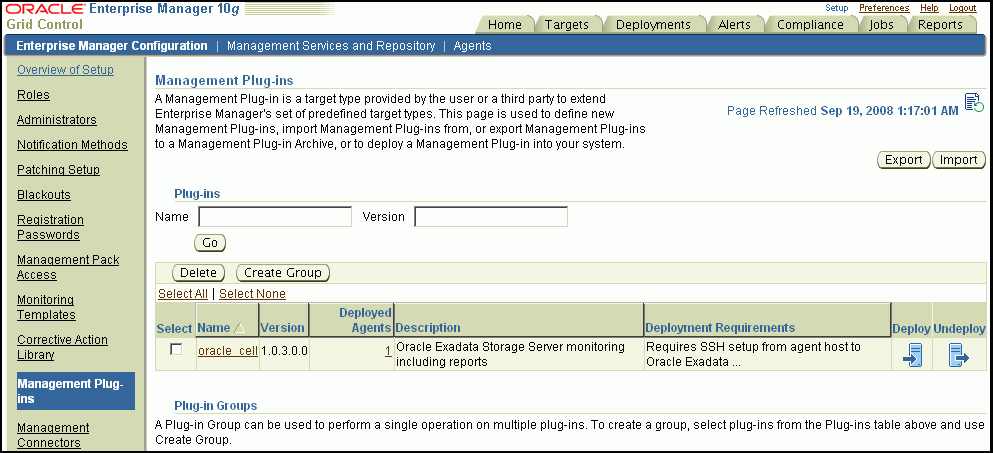Open Roles in the sidebar

pyautogui.click(x=33, y=95)
